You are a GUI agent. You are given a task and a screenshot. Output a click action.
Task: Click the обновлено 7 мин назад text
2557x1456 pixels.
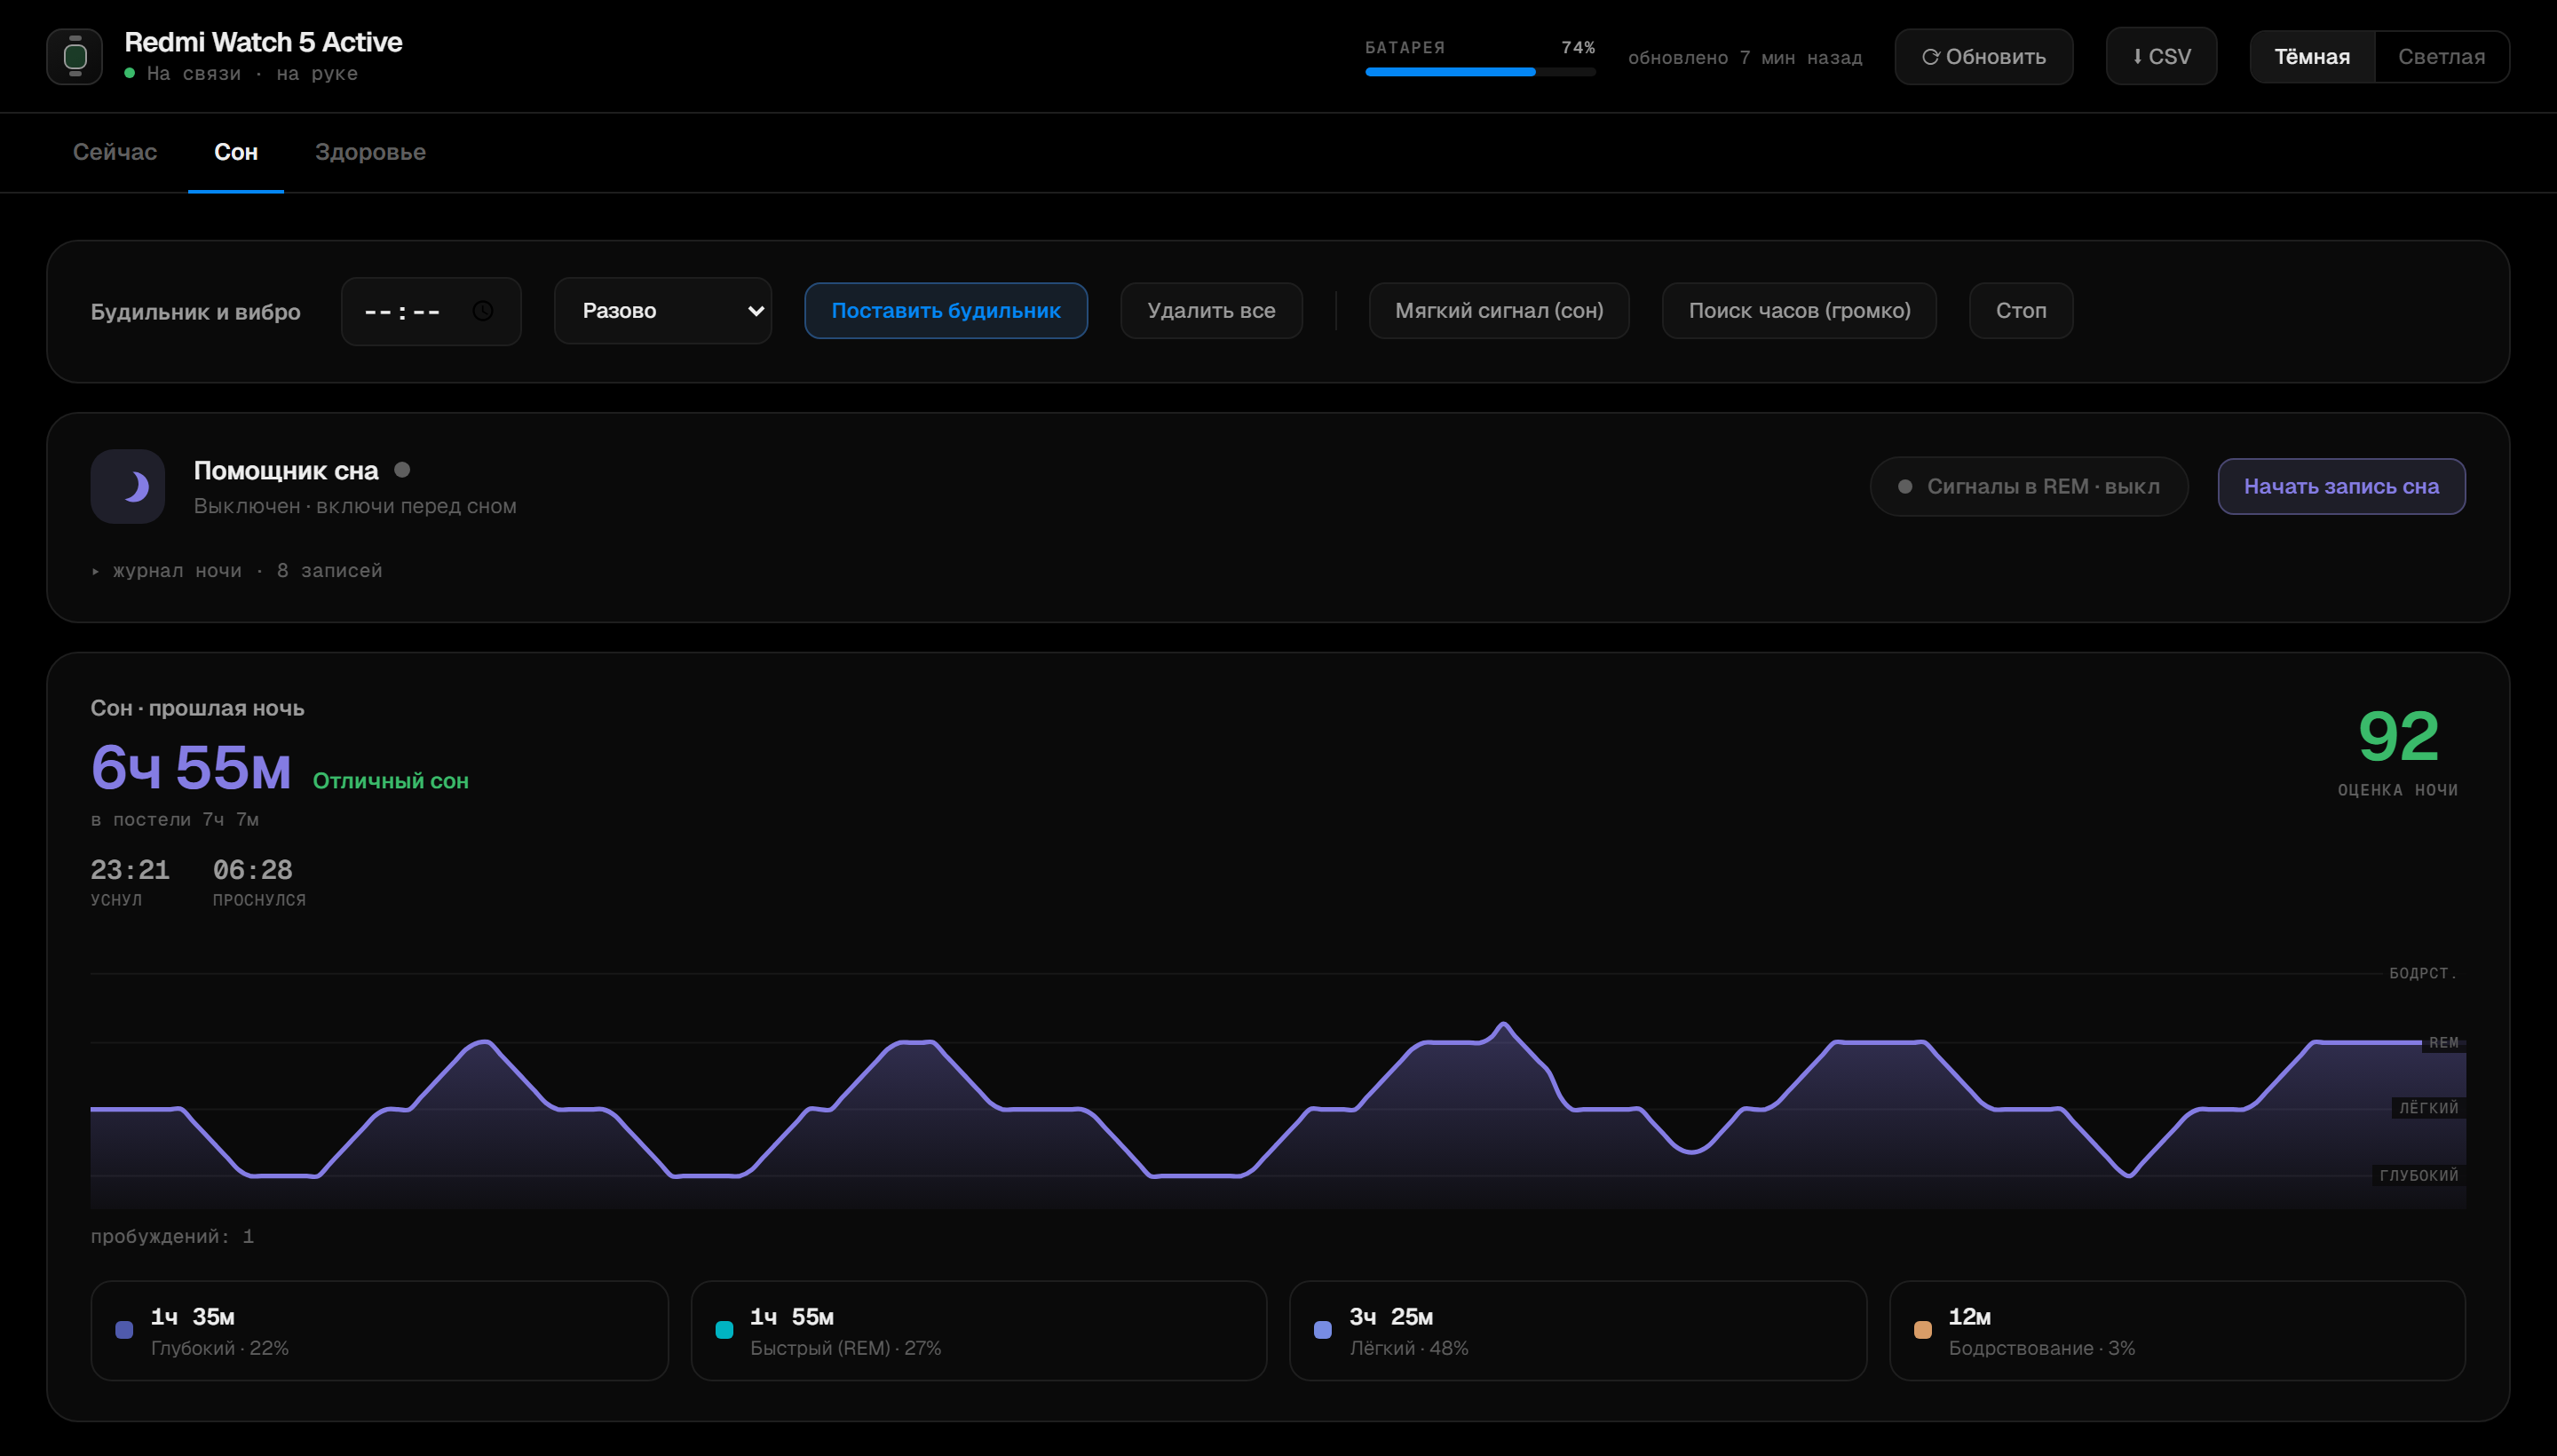pos(1745,58)
